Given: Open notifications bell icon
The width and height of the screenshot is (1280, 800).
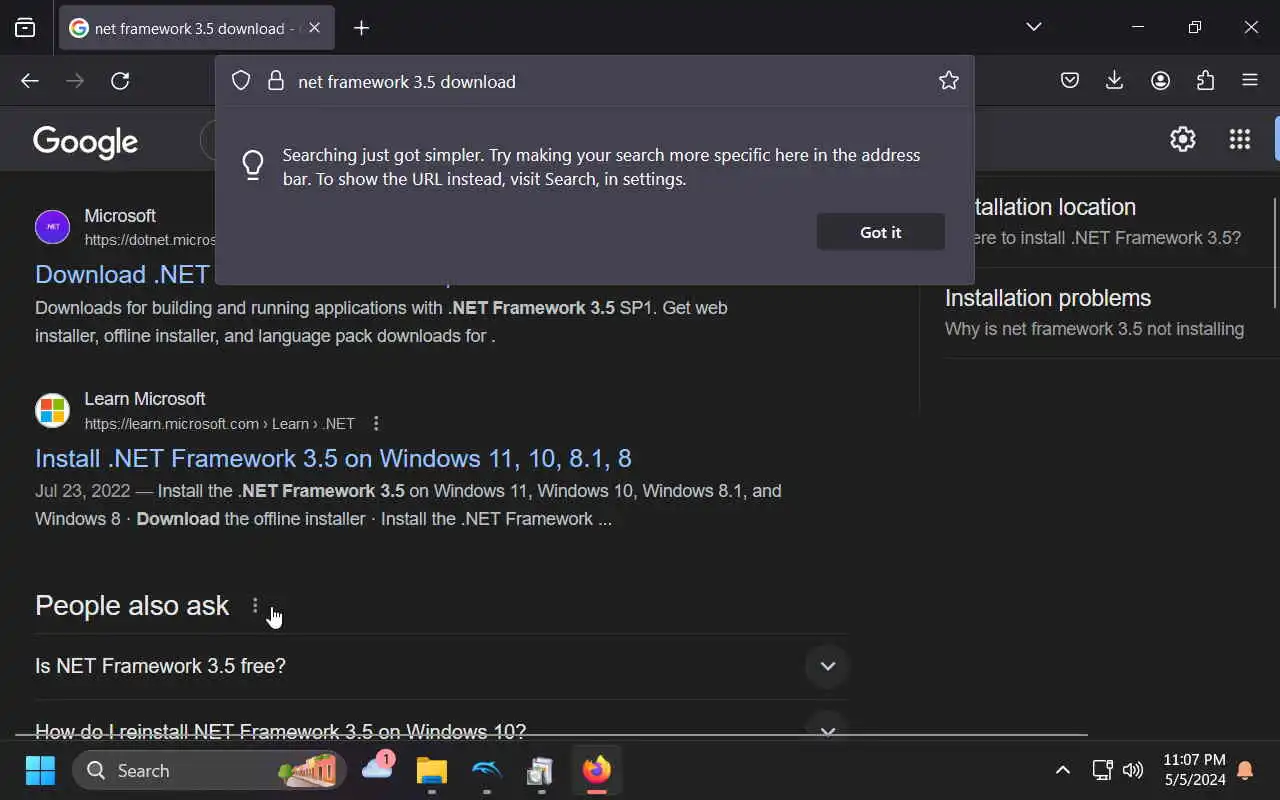Looking at the screenshot, I should pos(1245,770).
